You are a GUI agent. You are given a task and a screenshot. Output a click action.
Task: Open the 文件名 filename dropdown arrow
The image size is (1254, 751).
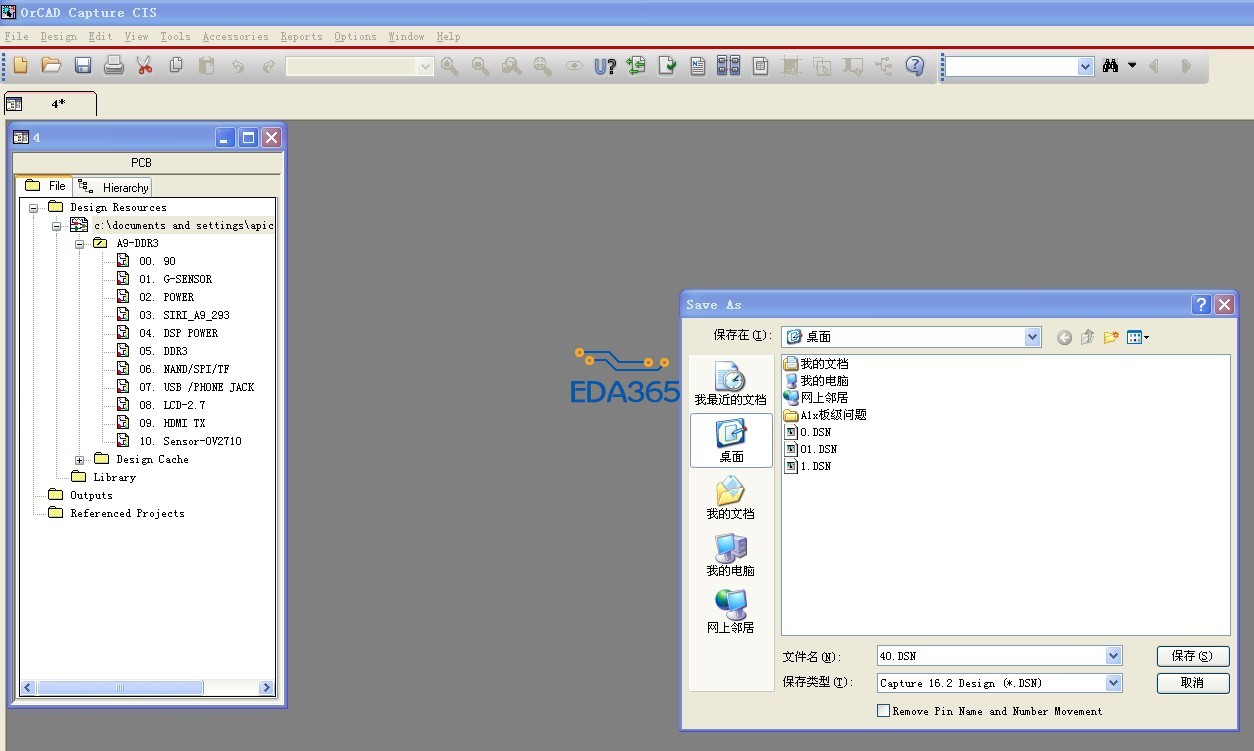(1114, 656)
